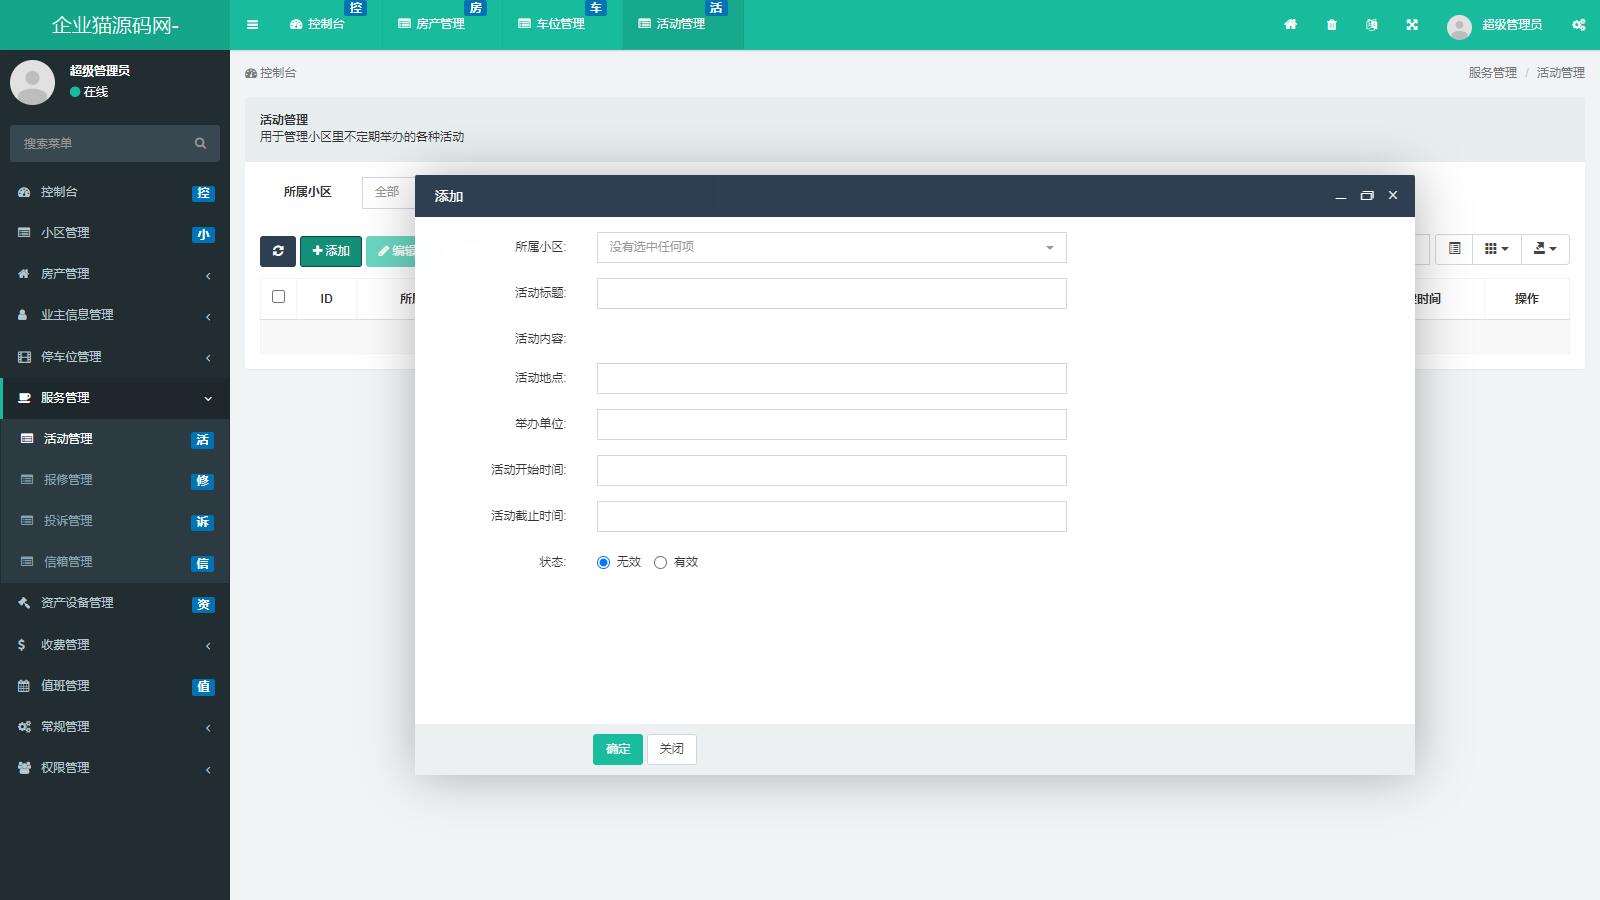Open the home icon in top bar

pyautogui.click(x=1291, y=25)
